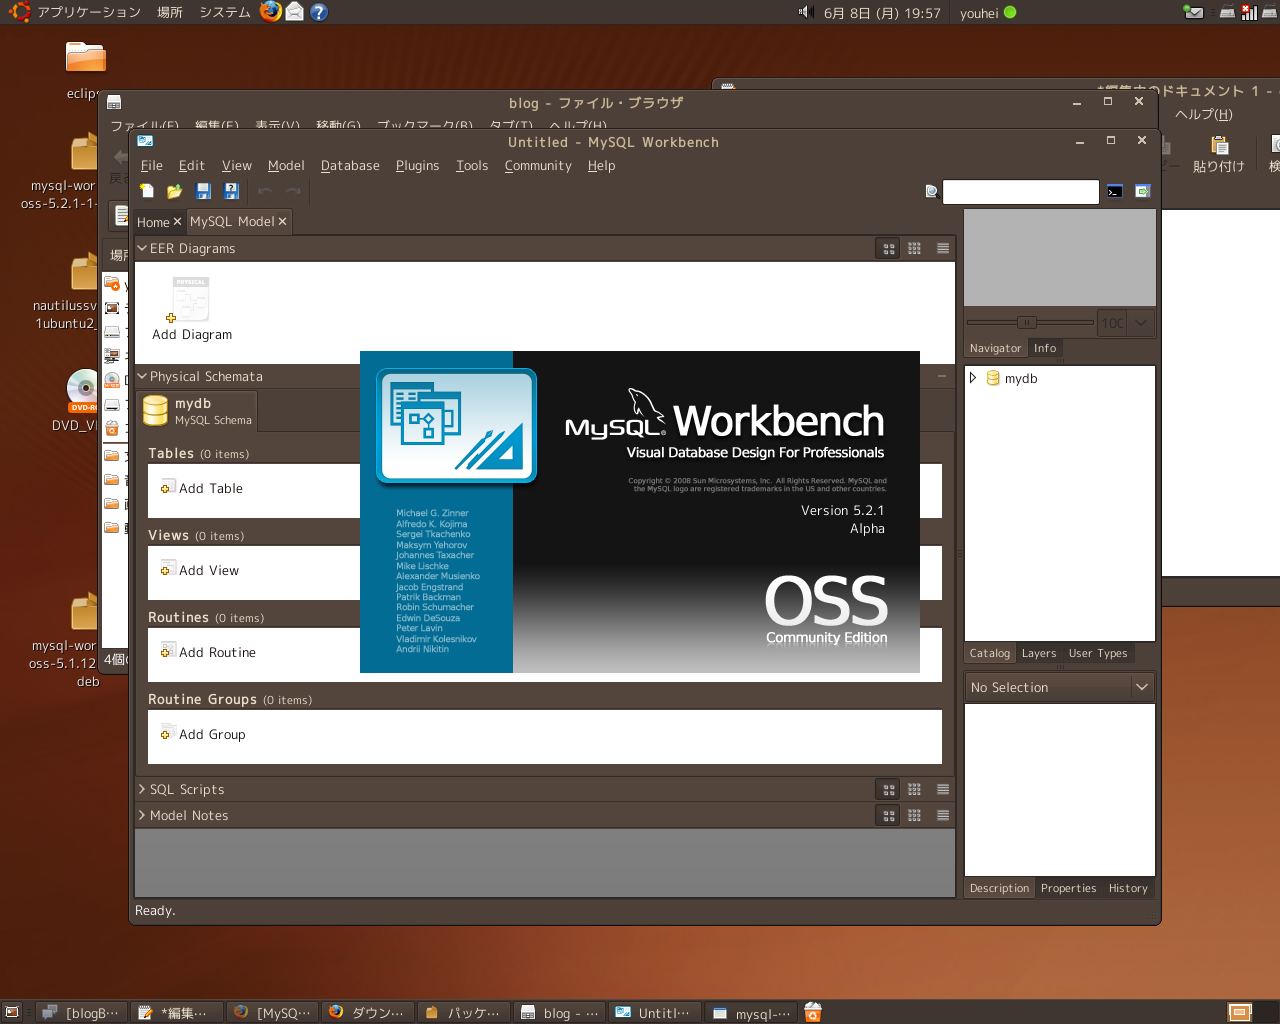Expand mydb node in catalog tree
Screen dimensions: 1280x1024
click(973, 378)
